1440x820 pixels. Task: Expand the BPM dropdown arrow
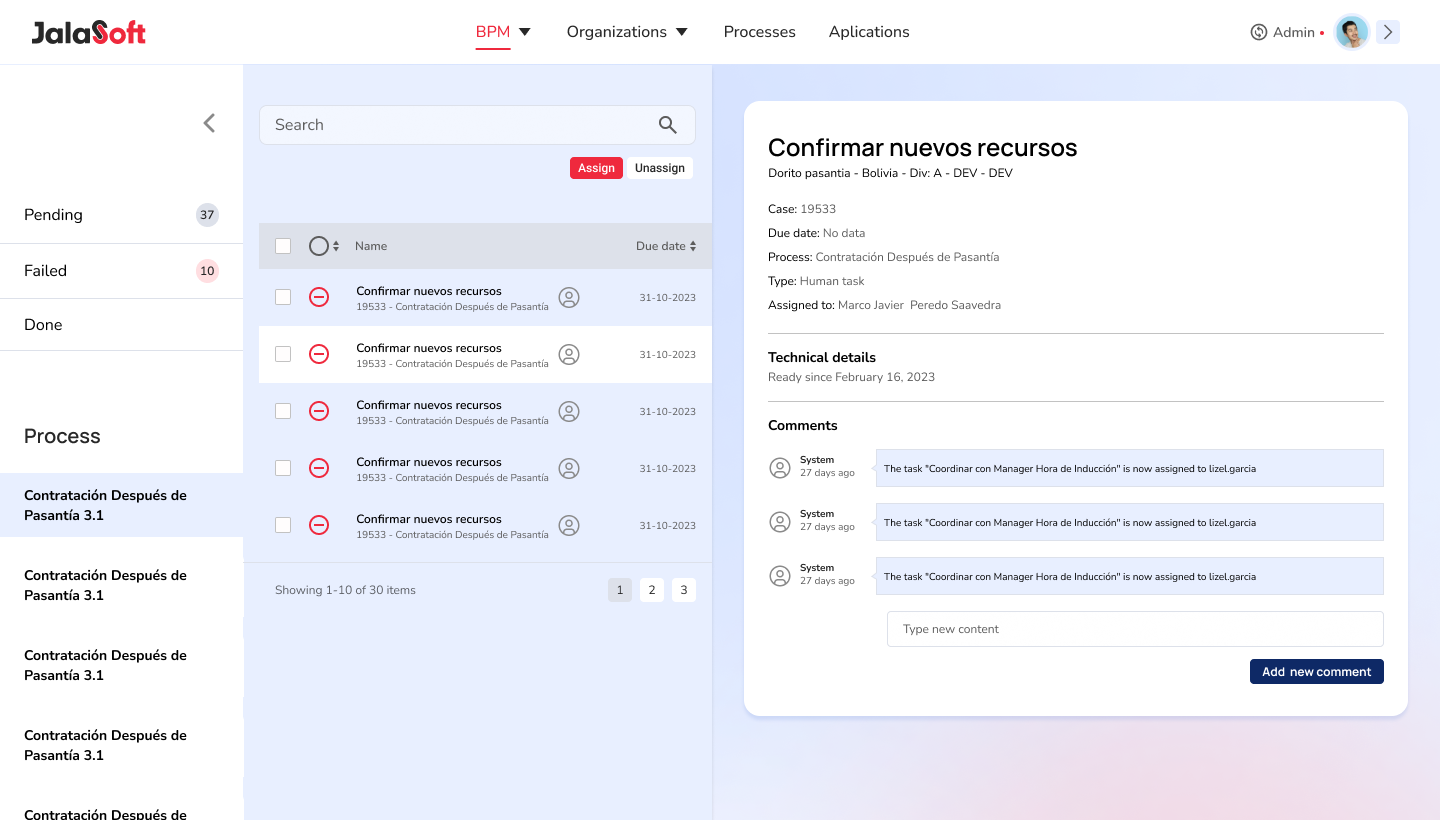click(x=525, y=32)
